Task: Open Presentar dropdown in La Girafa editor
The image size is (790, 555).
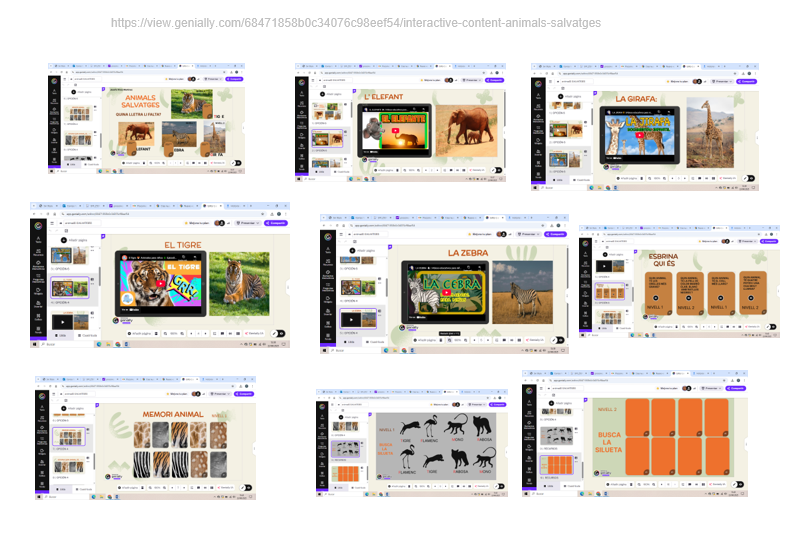Action: click(721, 81)
